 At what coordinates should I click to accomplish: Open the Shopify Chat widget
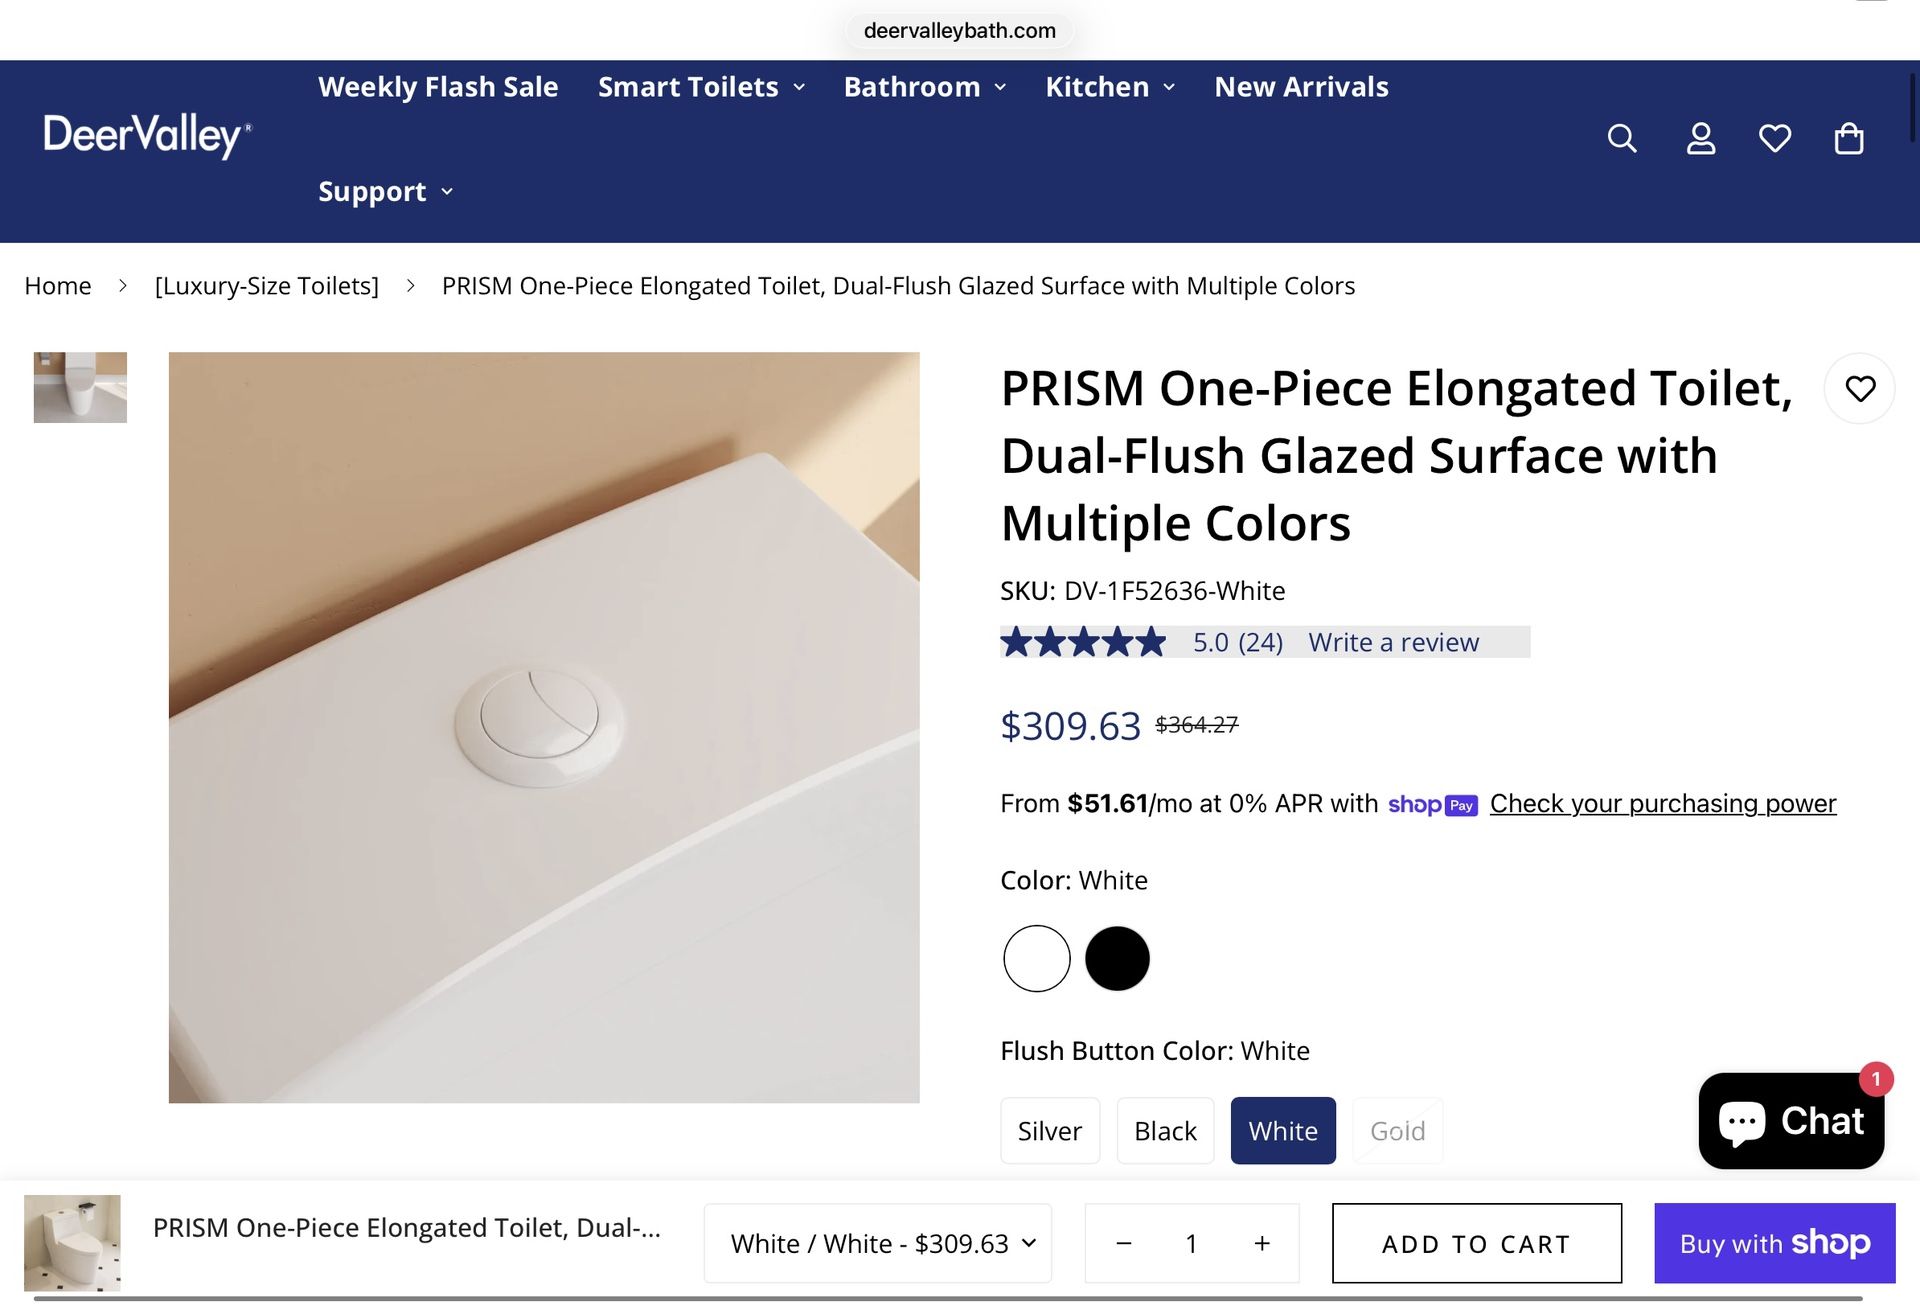point(1791,1120)
